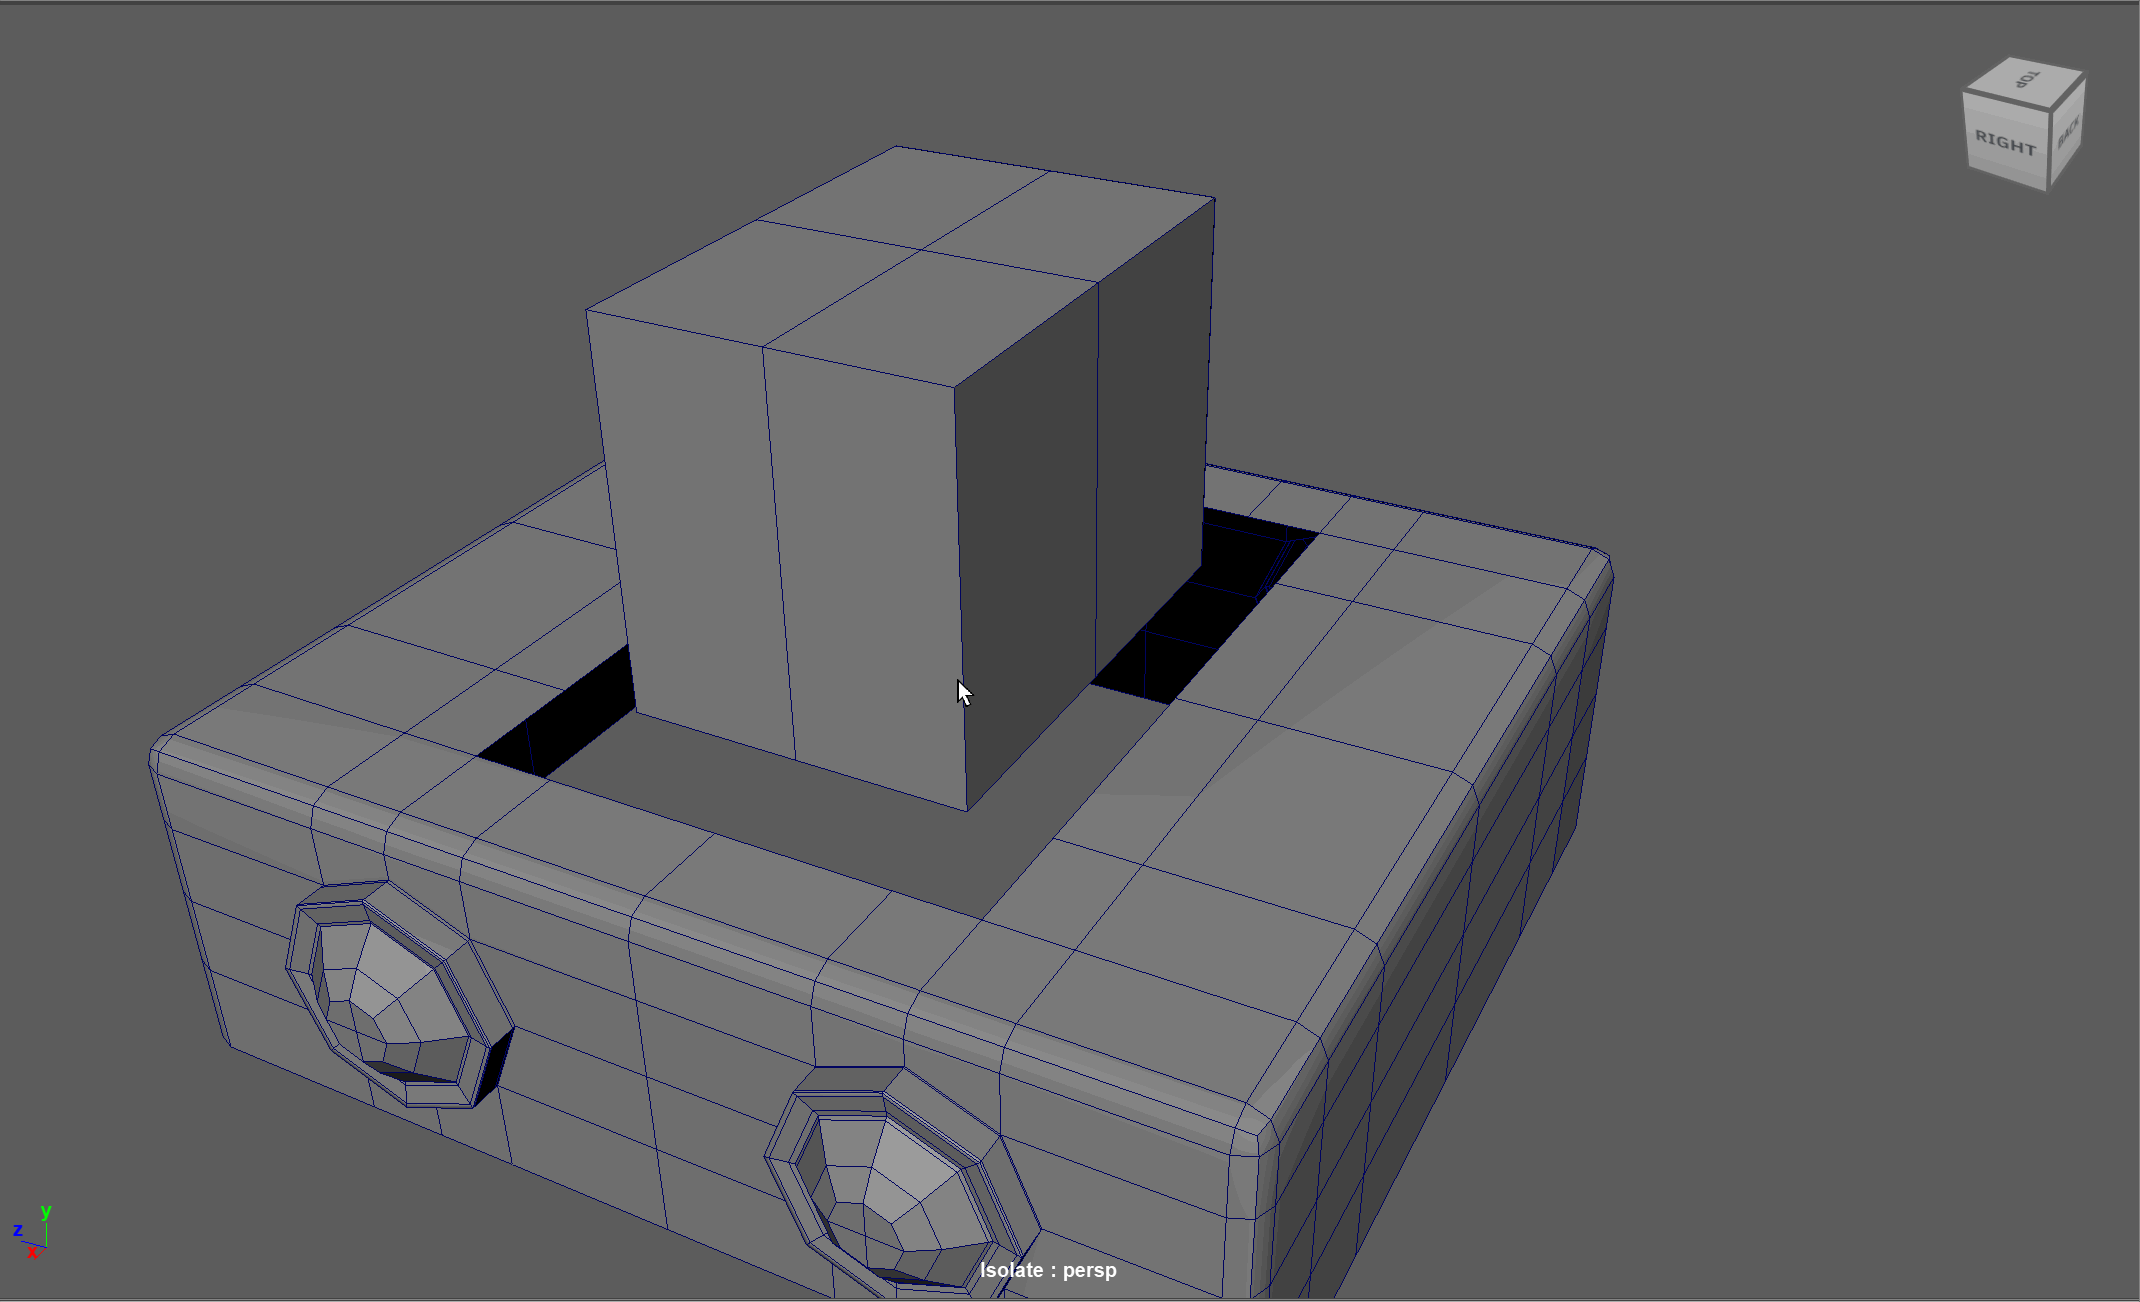Select the left octagonal bolt on base
This screenshot has width=2140, height=1302.
(395, 996)
